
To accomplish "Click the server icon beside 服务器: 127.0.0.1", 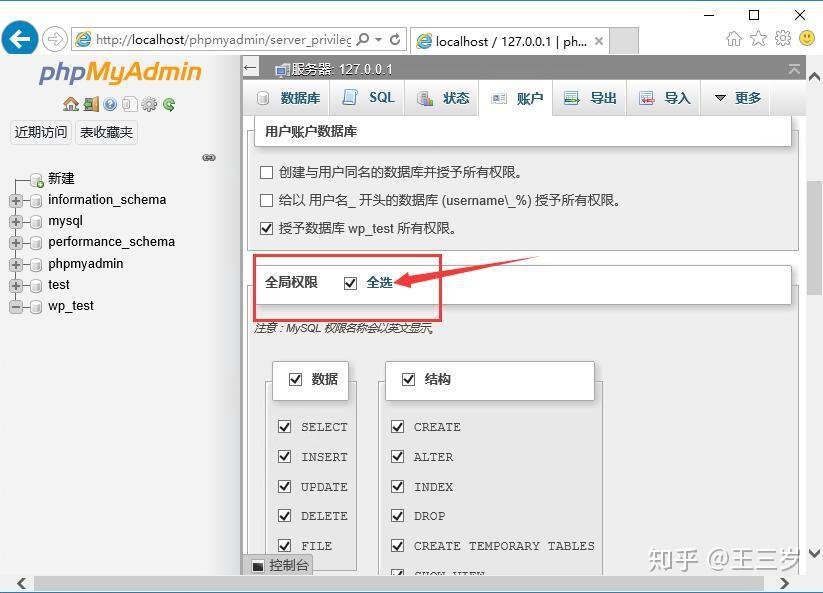I will coord(282,70).
